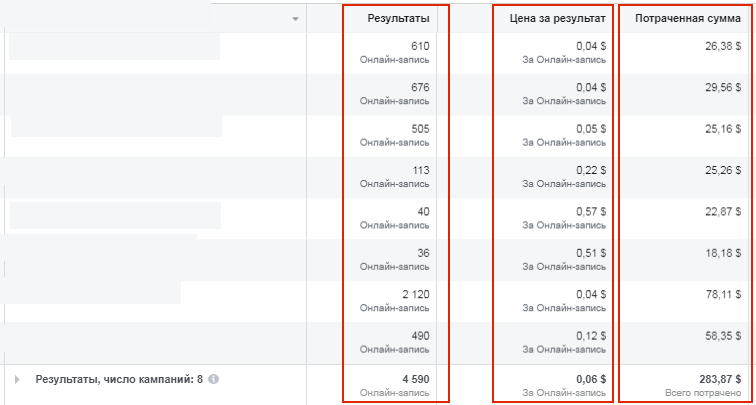Select the 0,06 $ average cost total
Screen dimensions: 756x405
591,378
